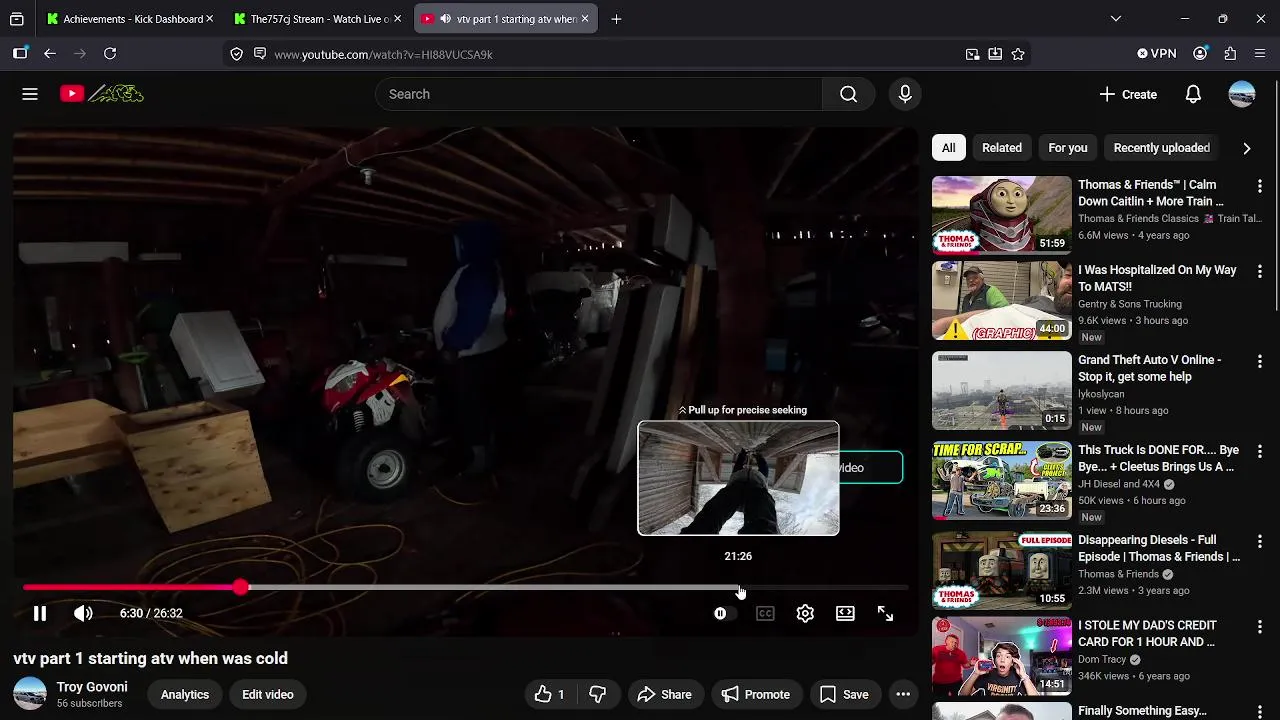Open options for Disappearing Diesels video
The image size is (1280, 720).
1259,542
